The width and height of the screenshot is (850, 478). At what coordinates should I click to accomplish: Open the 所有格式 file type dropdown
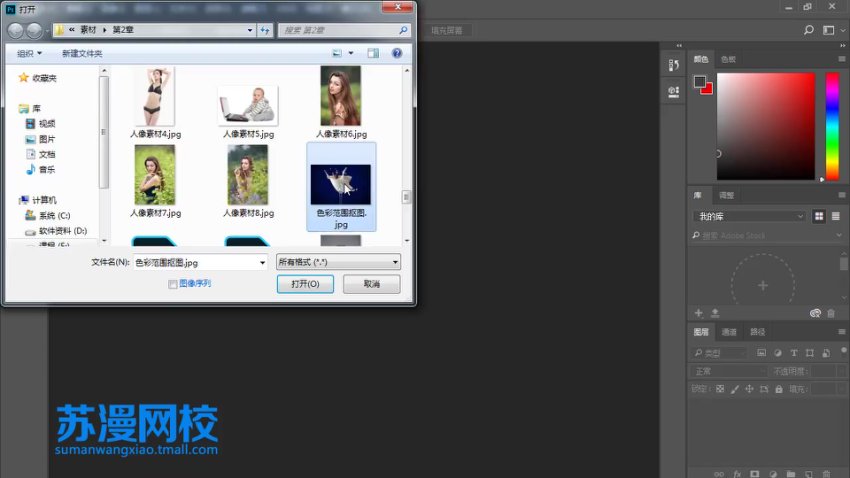(338, 262)
